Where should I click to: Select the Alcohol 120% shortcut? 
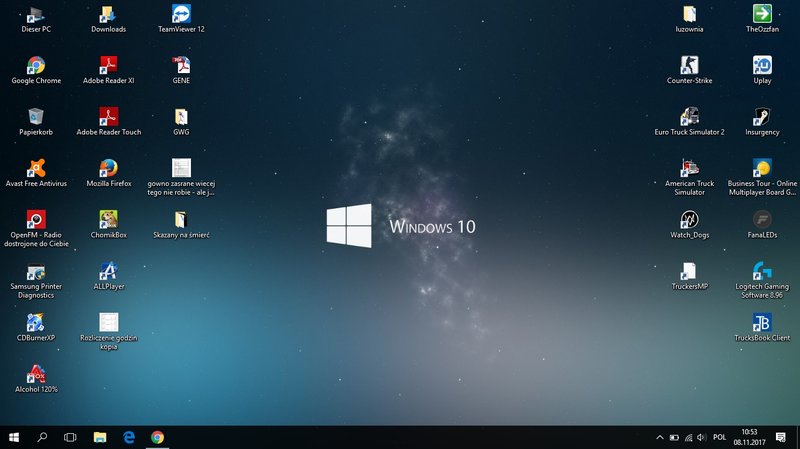click(x=36, y=374)
